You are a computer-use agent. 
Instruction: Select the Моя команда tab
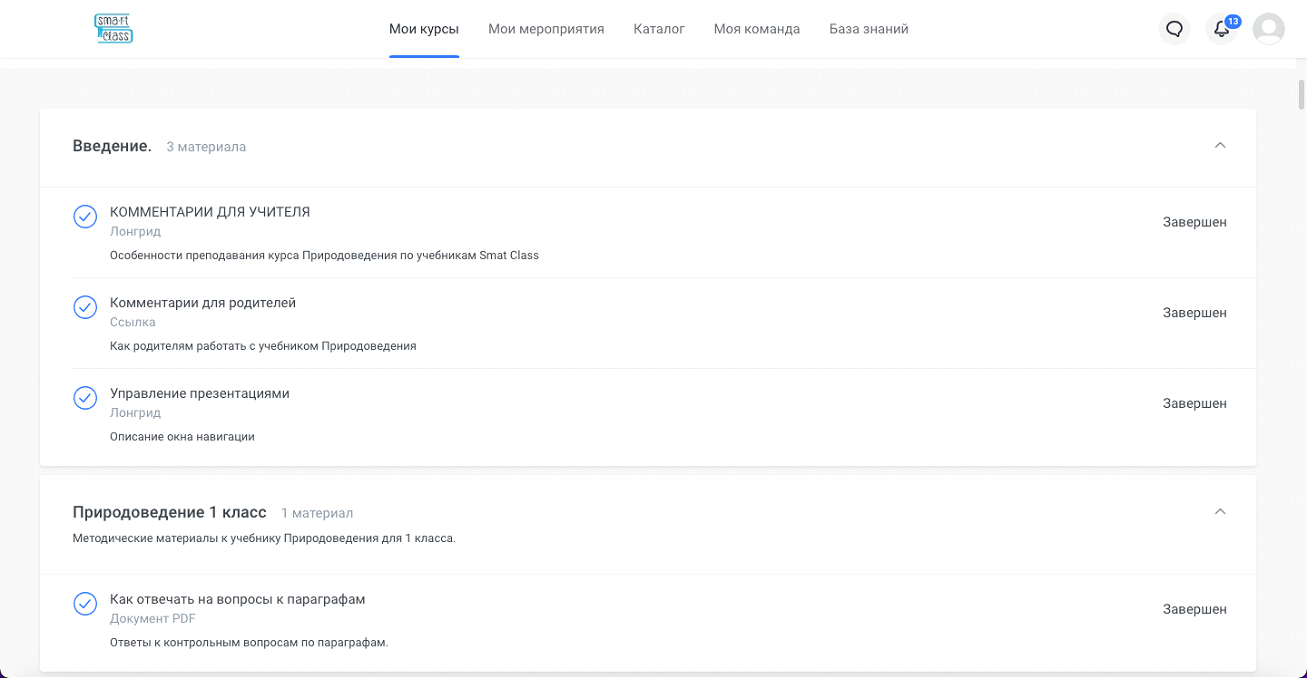[x=757, y=29]
